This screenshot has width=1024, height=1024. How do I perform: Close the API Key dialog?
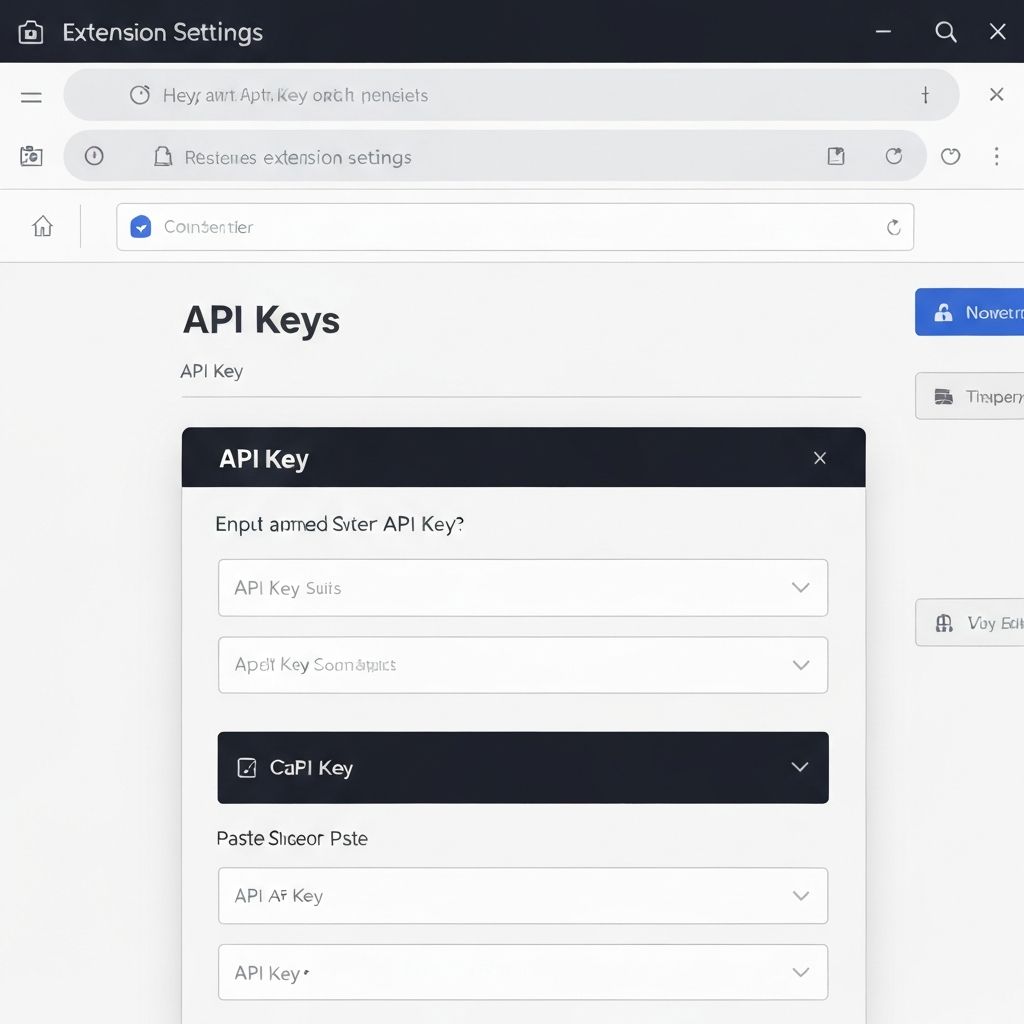click(819, 458)
